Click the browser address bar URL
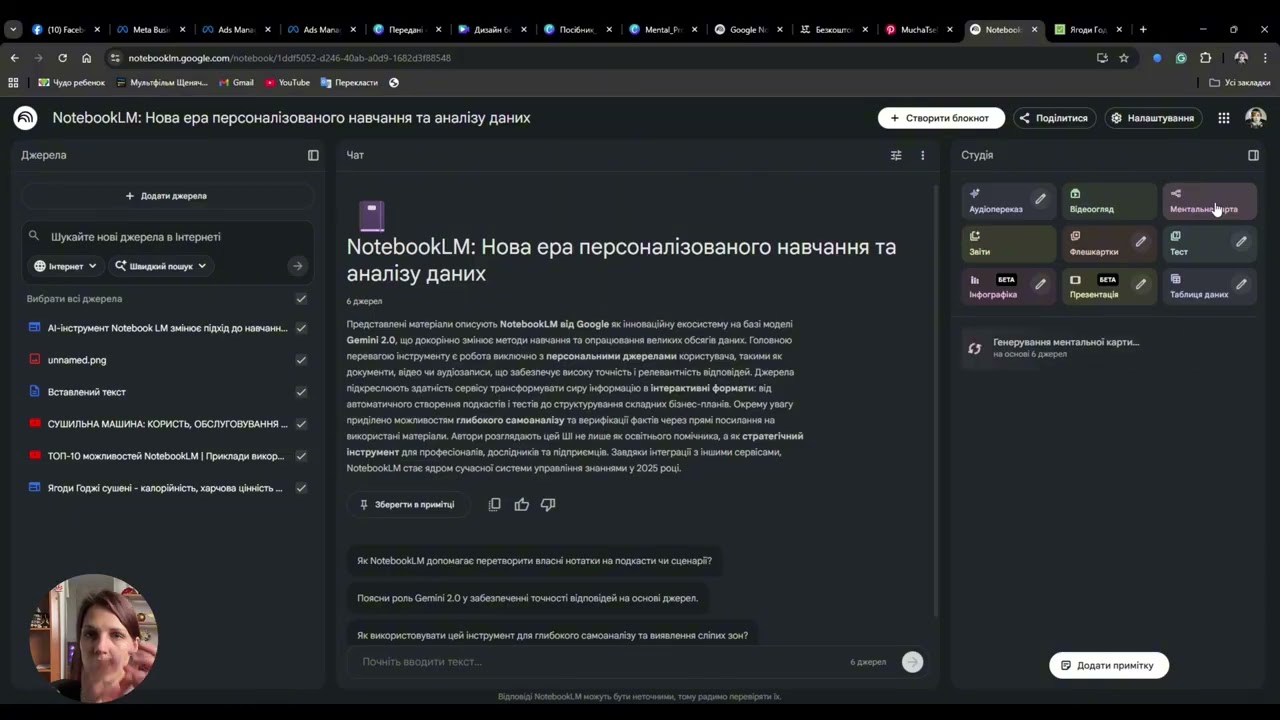 point(290,58)
